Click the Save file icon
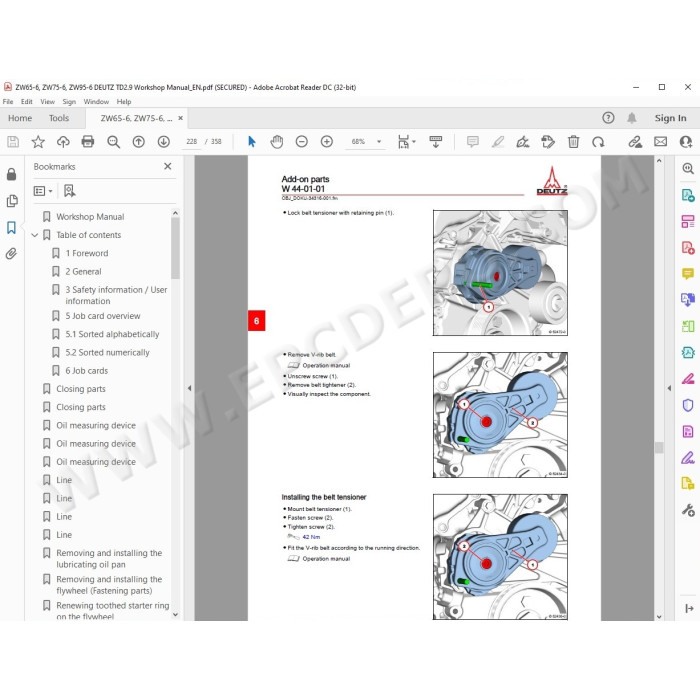 [x=13, y=142]
